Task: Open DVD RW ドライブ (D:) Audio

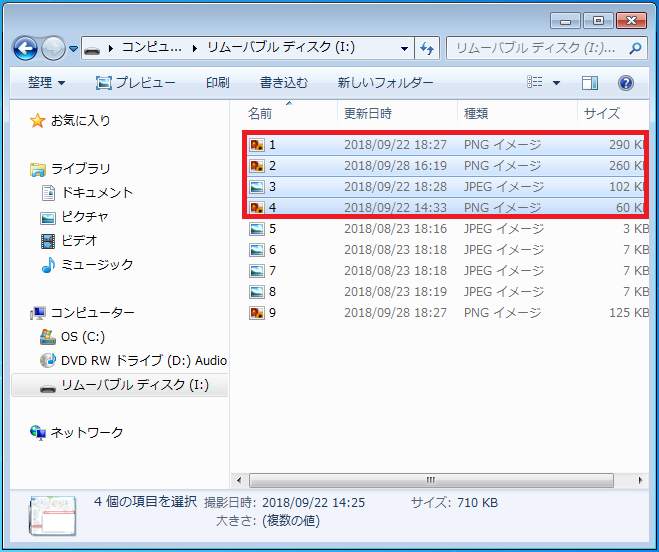Action: tap(144, 361)
